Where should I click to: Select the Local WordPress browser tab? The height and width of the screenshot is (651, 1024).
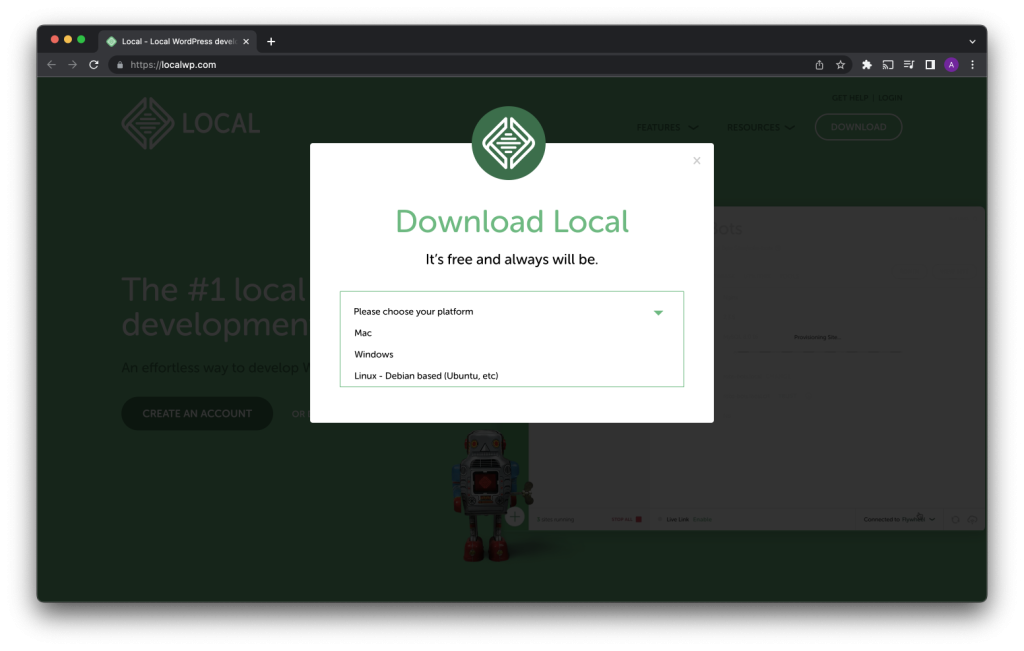click(175, 41)
